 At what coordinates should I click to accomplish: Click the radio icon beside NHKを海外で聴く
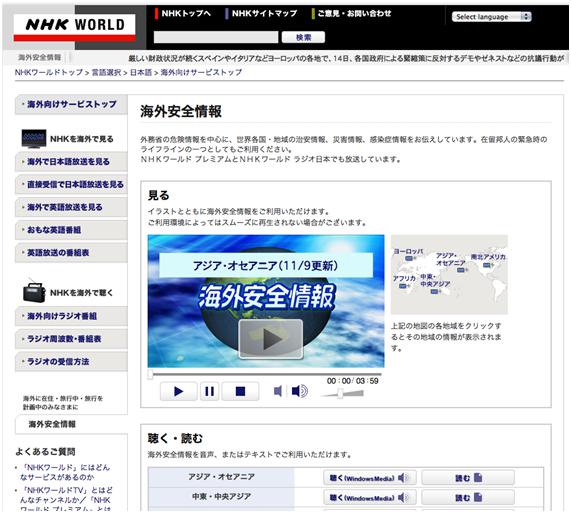pyautogui.click(x=34, y=292)
